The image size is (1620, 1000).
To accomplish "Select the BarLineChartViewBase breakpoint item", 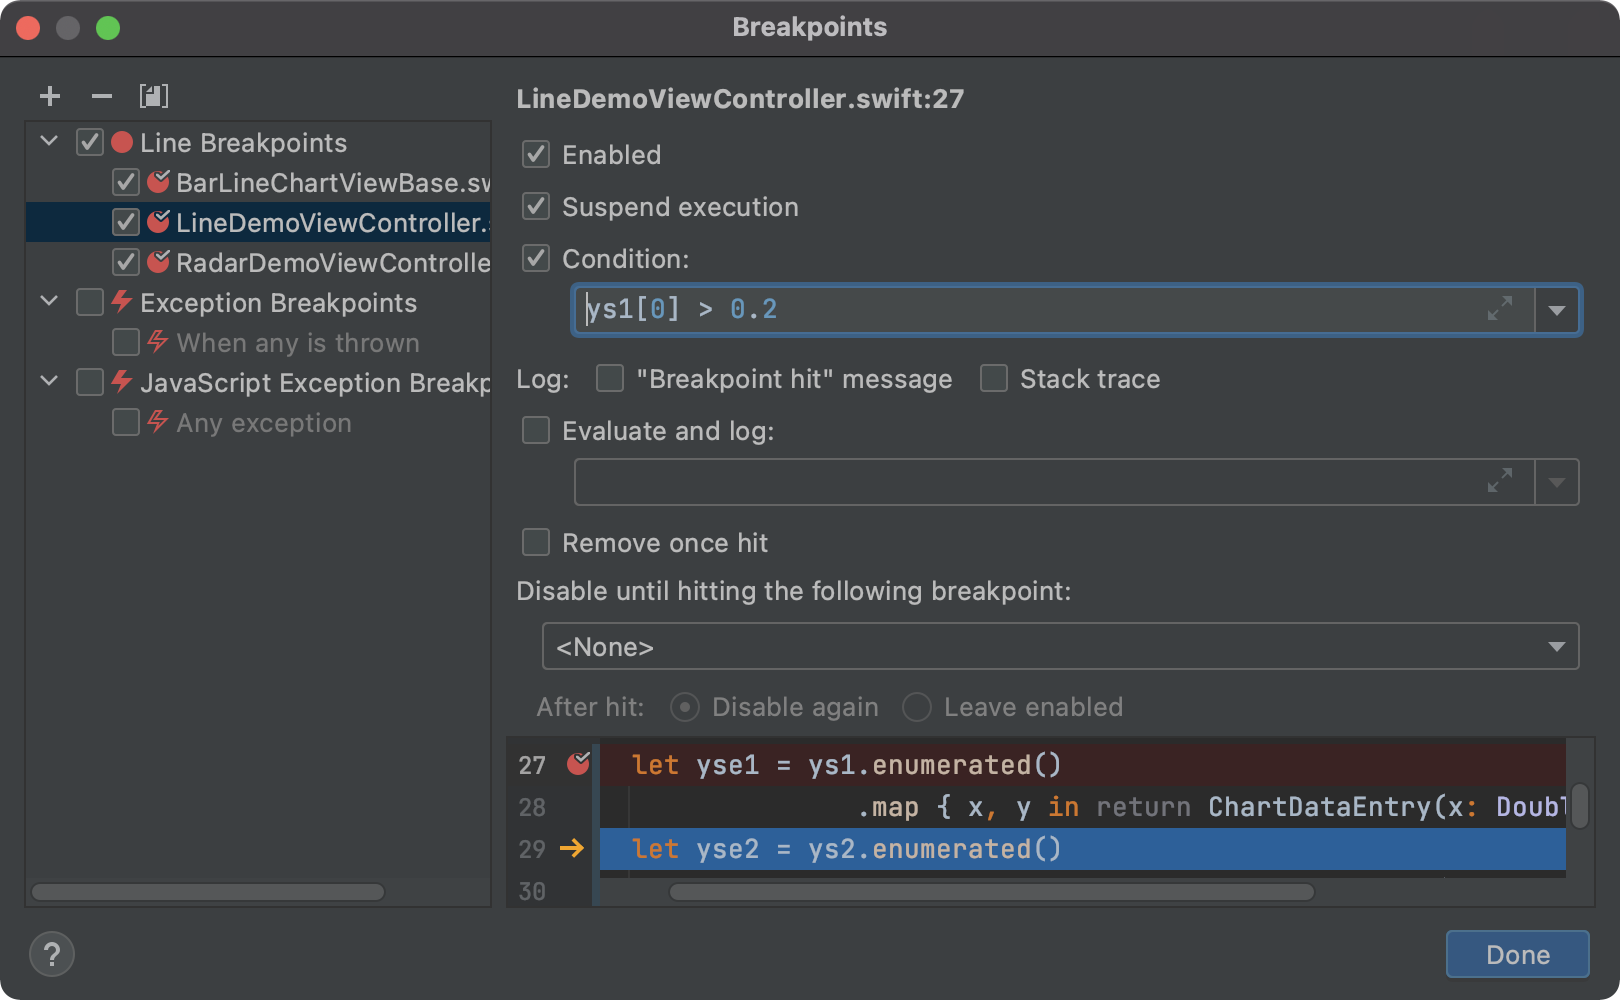I will (x=332, y=183).
